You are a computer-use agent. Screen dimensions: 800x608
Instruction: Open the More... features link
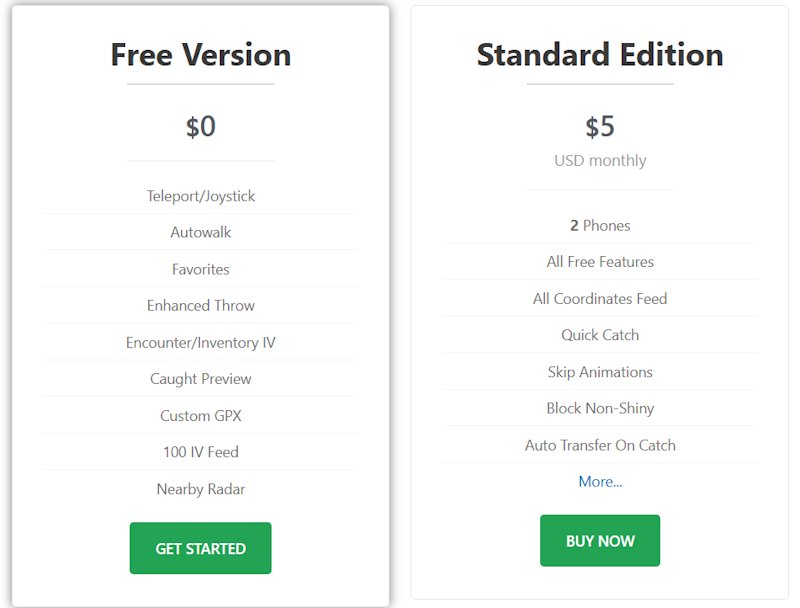point(600,481)
